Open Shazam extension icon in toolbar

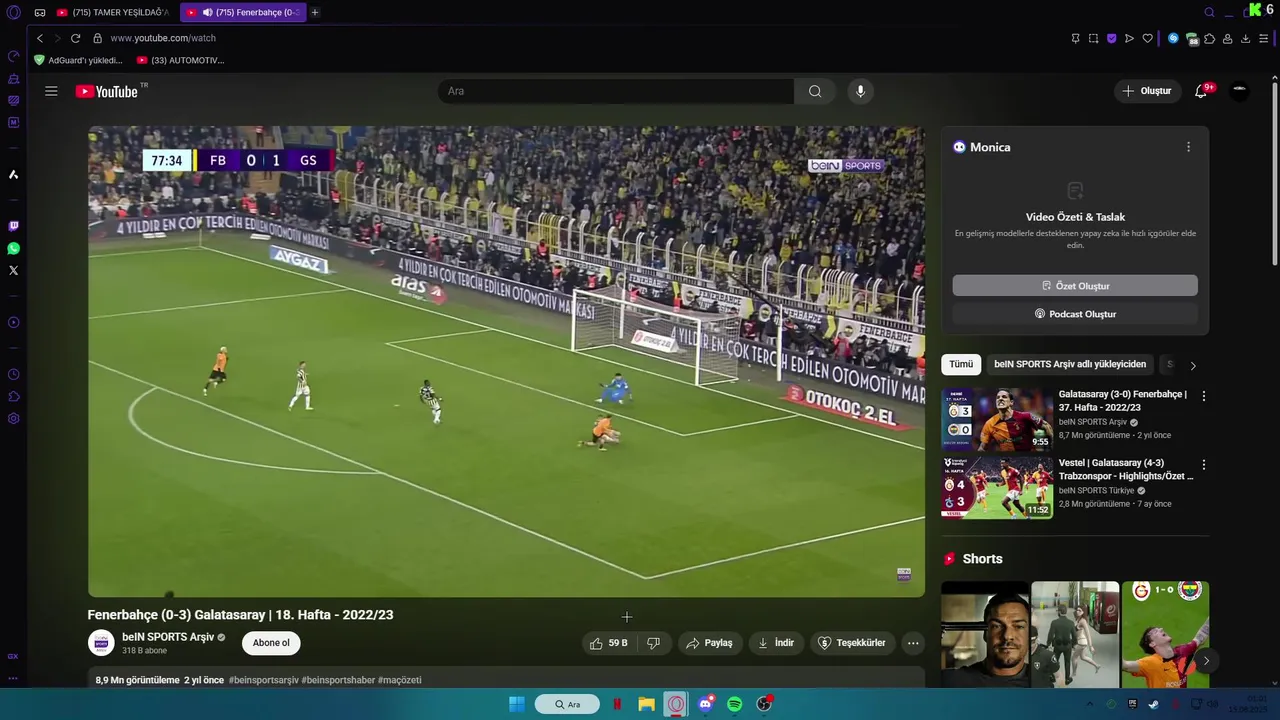click(1173, 38)
